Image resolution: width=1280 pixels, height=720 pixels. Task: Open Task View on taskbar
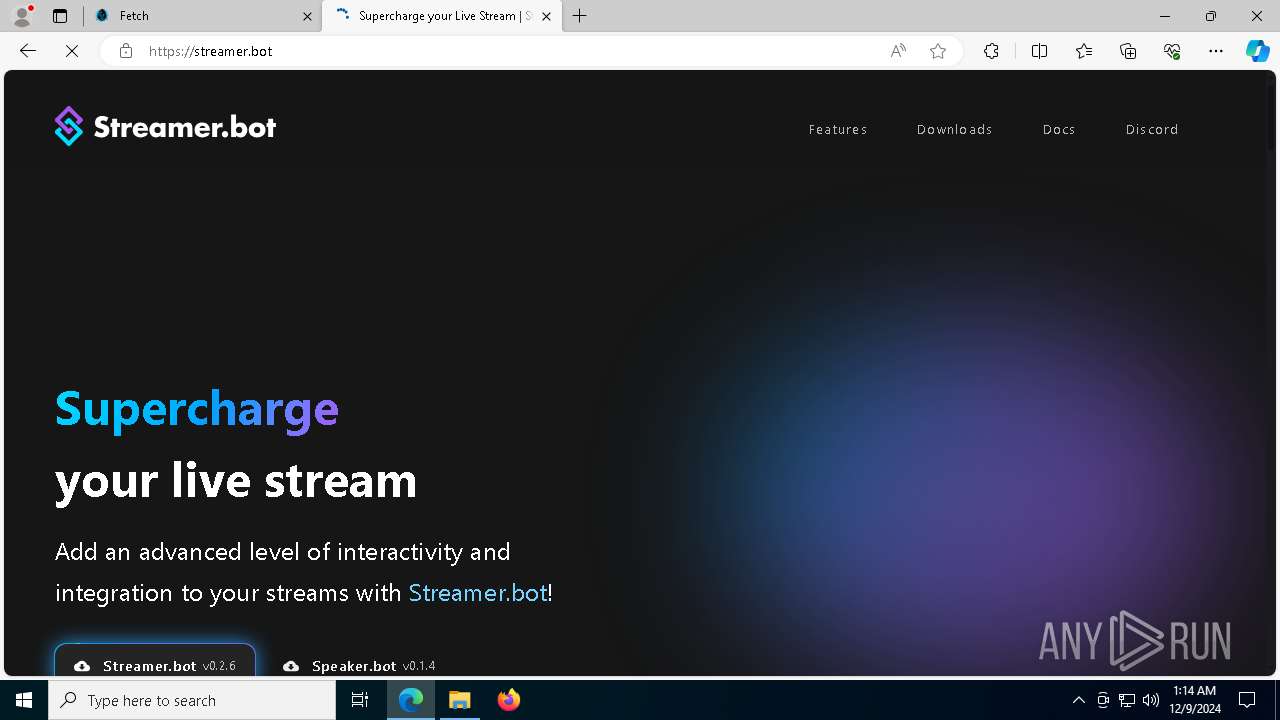tap(360, 700)
